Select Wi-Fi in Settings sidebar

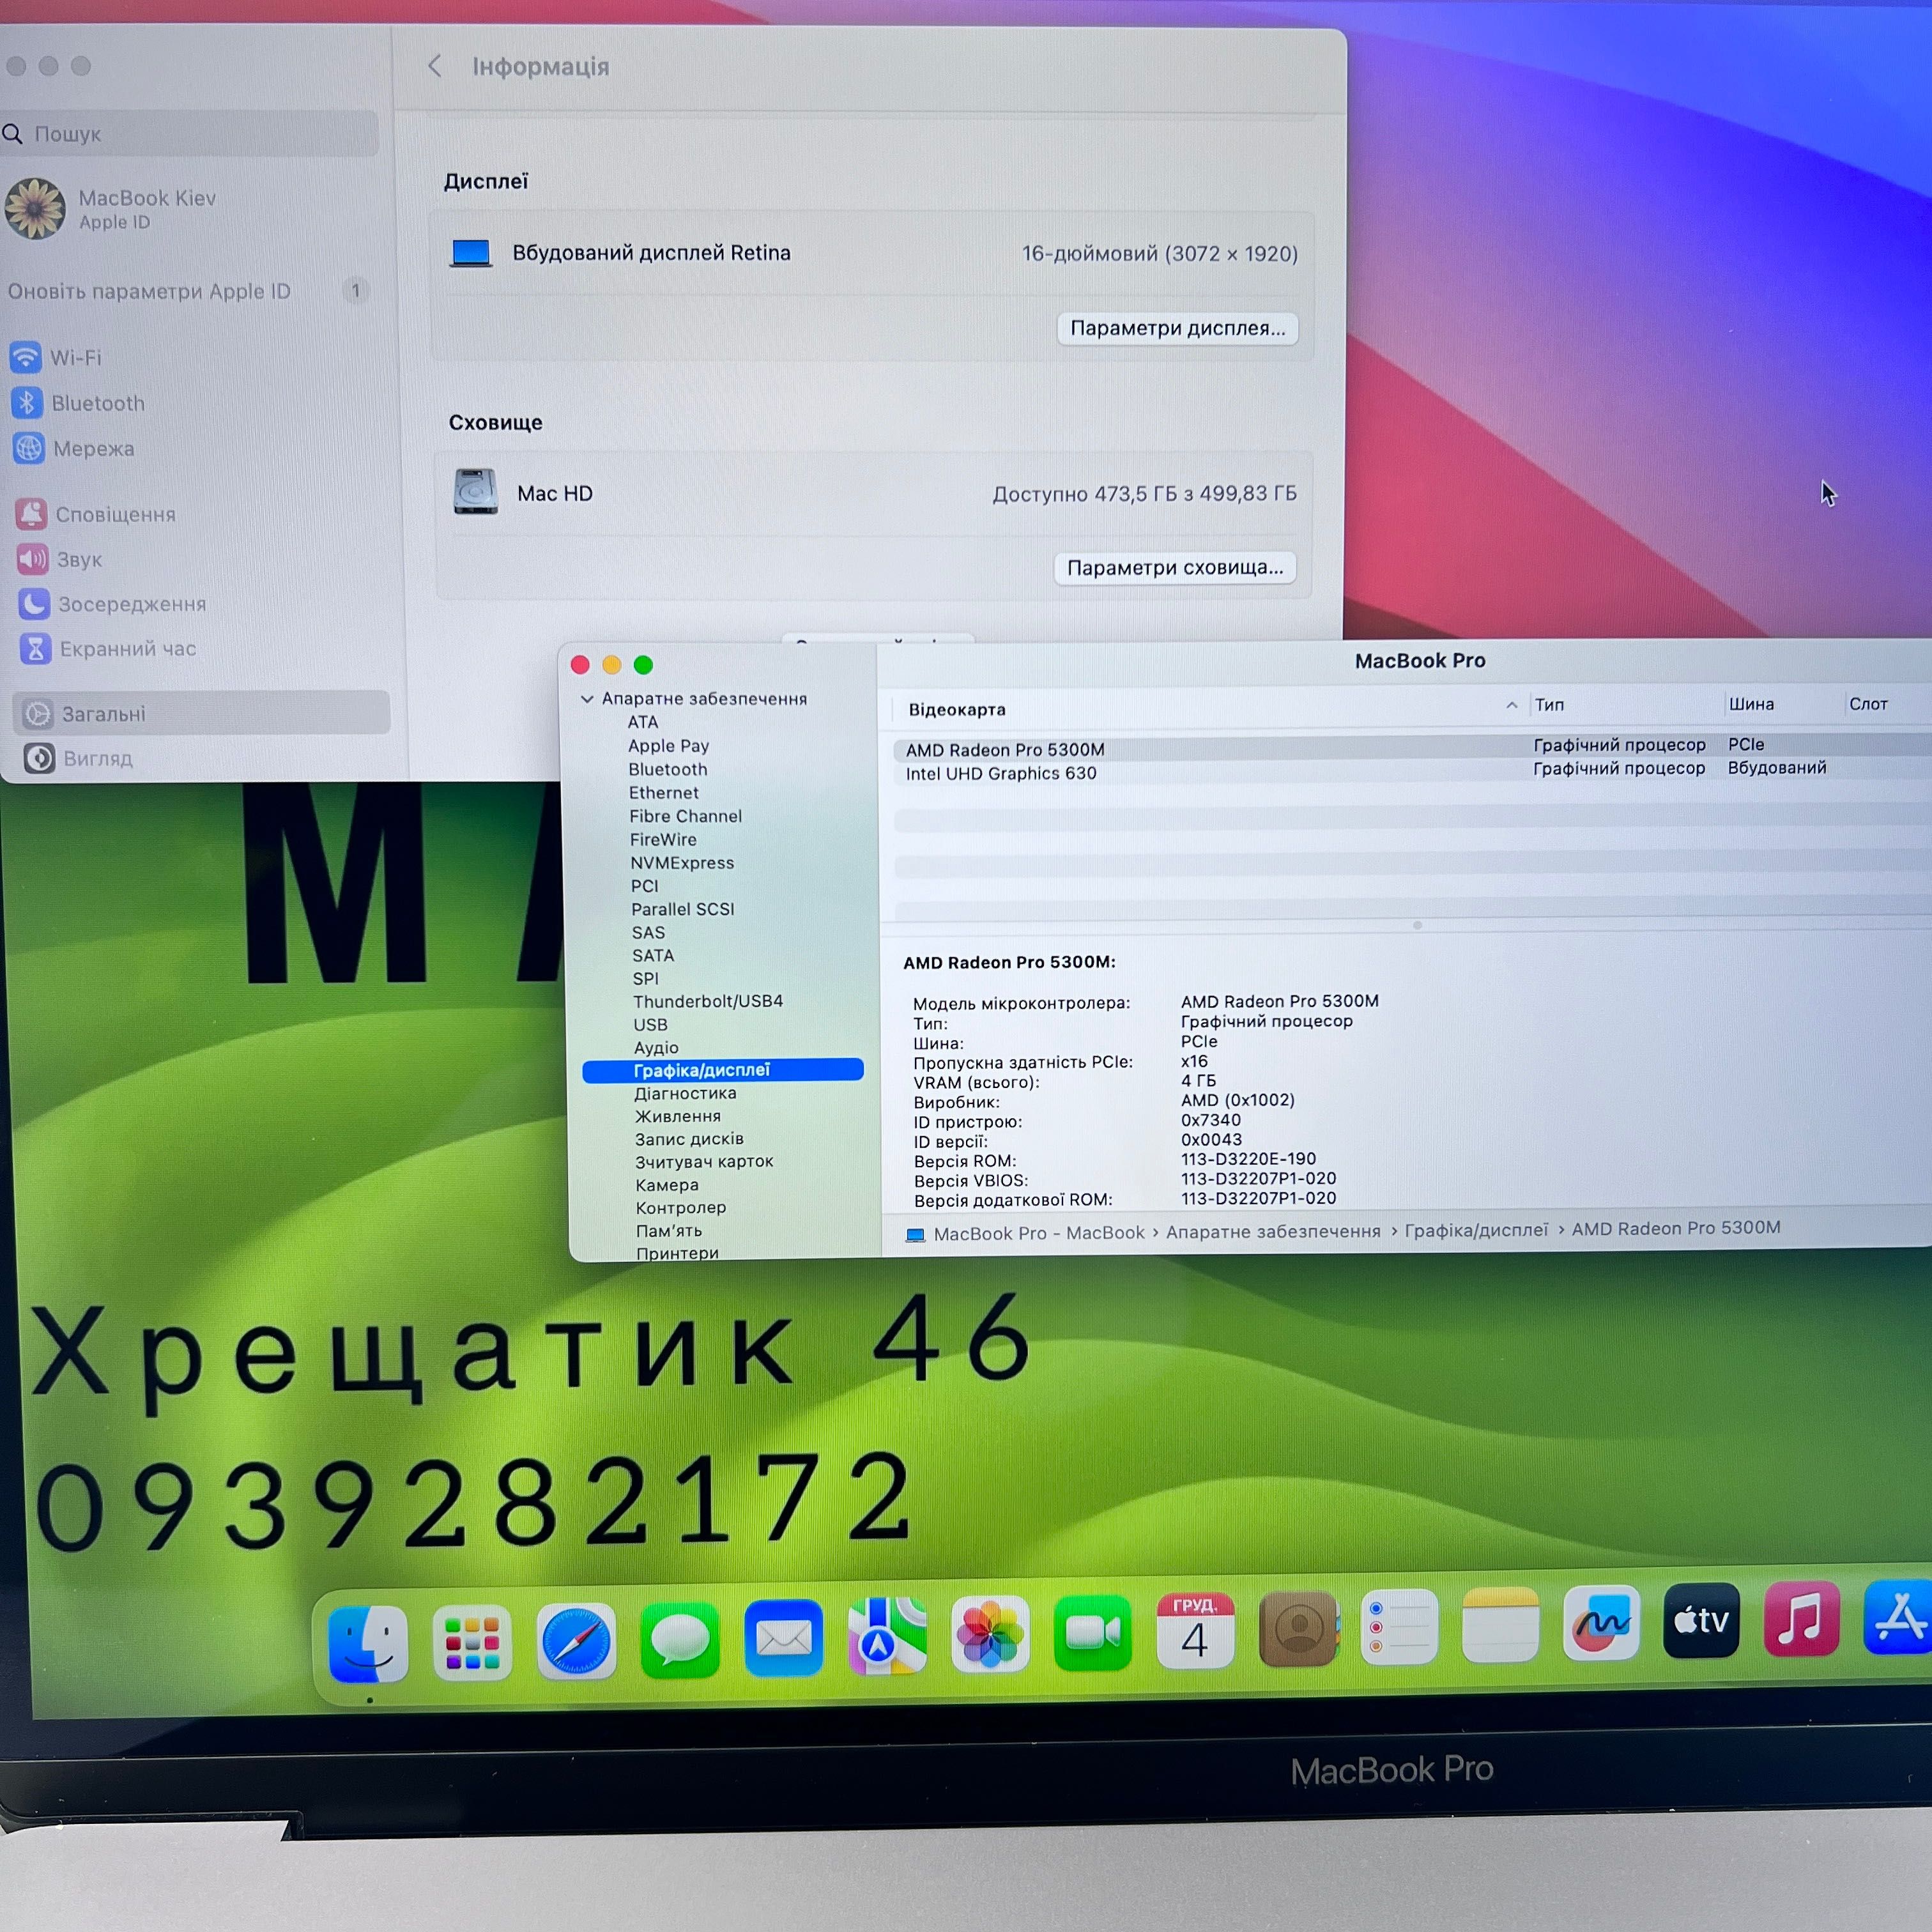point(56,357)
